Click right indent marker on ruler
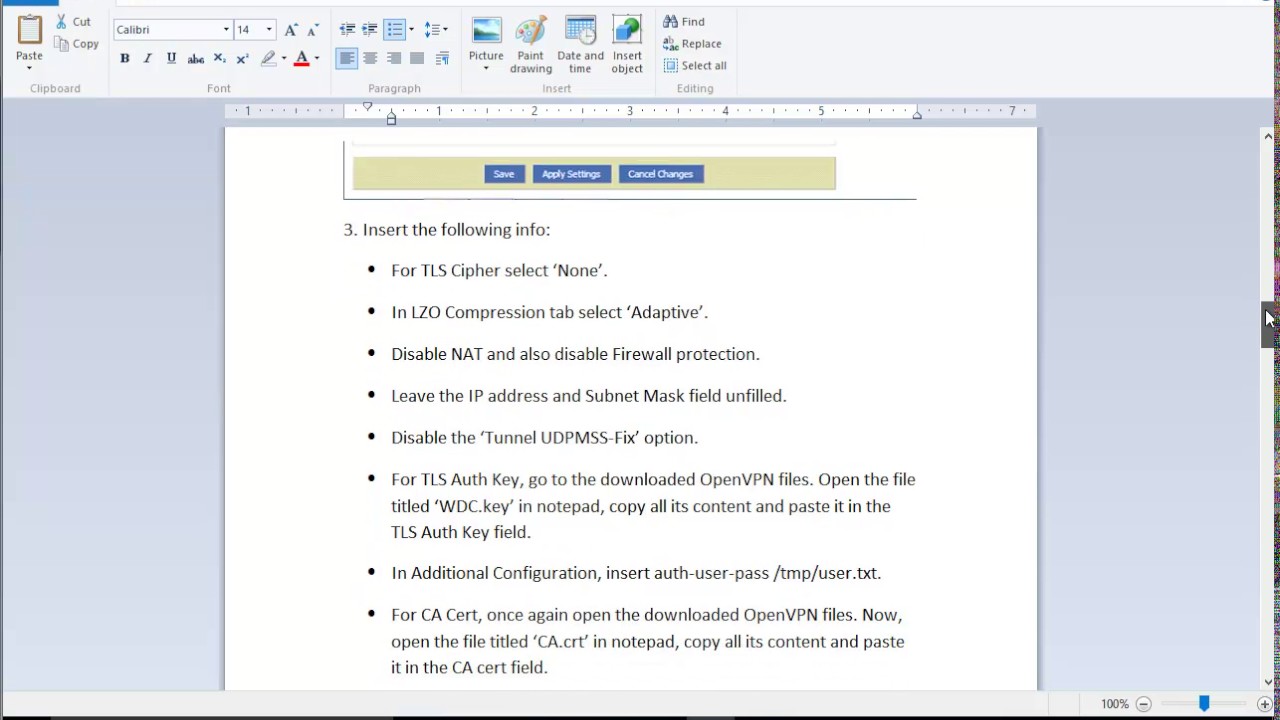The width and height of the screenshot is (1280, 720). pyautogui.click(x=917, y=115)
